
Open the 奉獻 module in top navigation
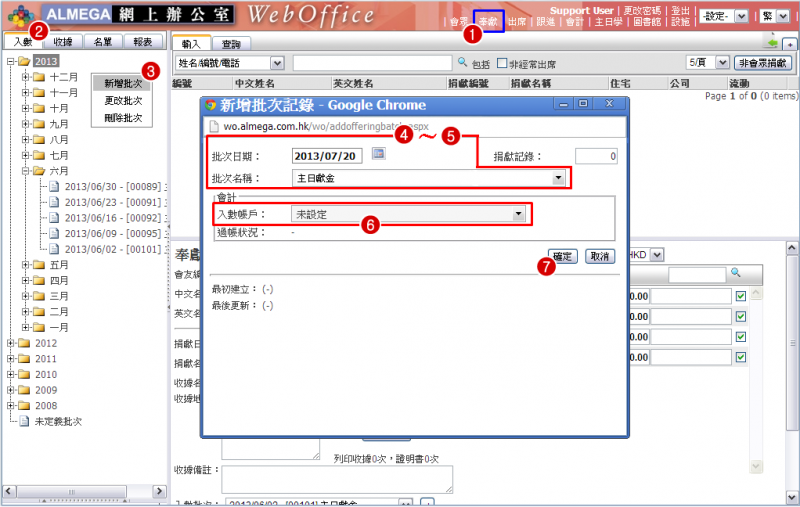[x=488, y=21]
